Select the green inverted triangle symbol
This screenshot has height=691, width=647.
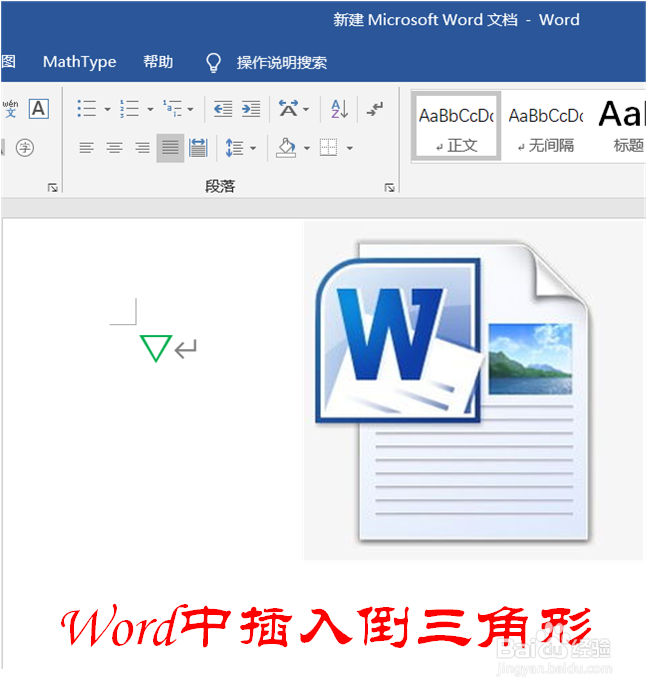(x=156, y=348)
